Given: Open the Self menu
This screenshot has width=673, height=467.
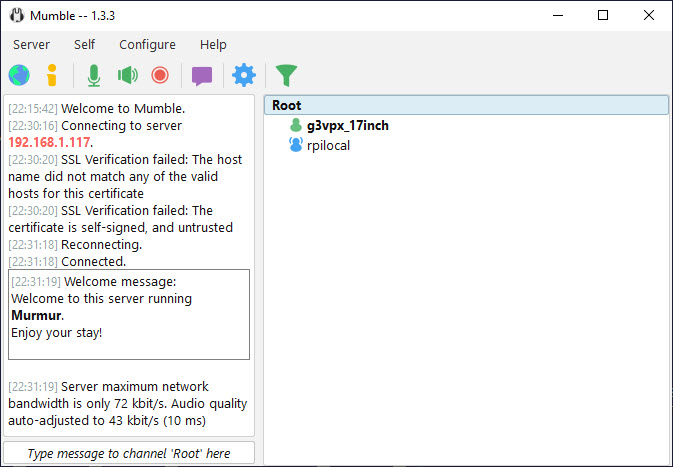Looking at the screenshot, I should (85, 45).
